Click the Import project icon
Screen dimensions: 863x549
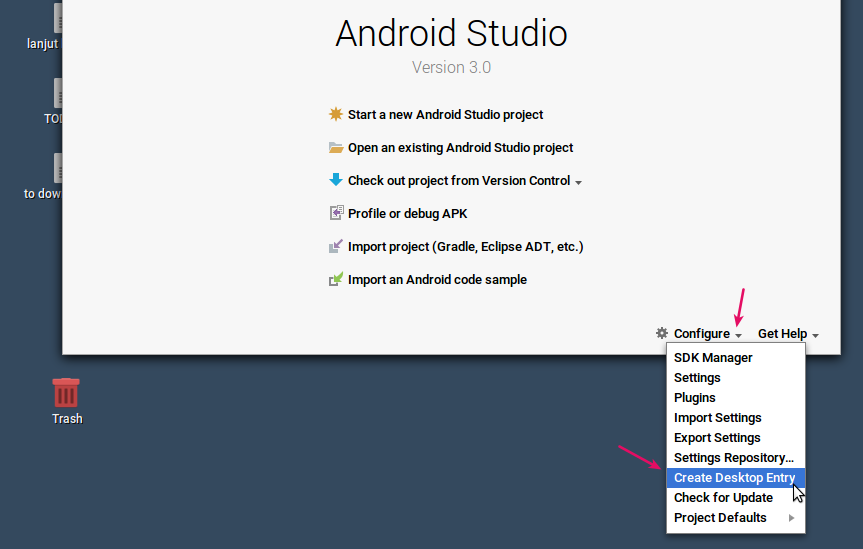336,246
